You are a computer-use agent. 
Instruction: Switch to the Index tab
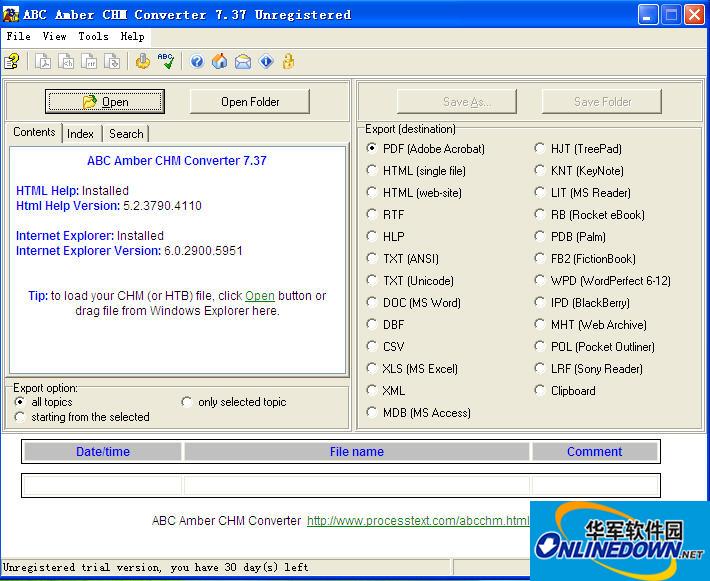pos(80,134)
